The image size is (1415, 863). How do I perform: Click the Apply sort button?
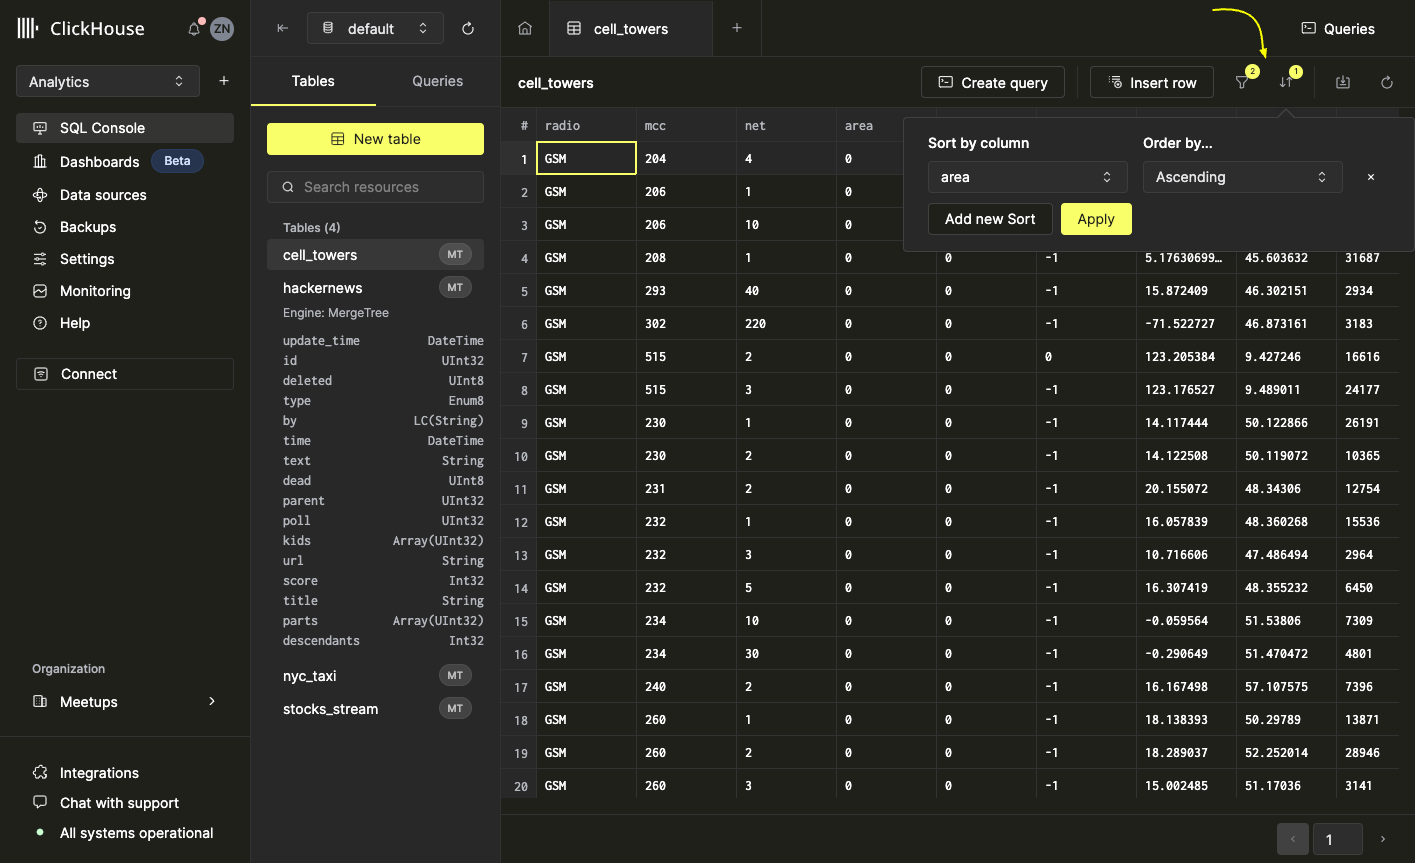point(1096,219)
